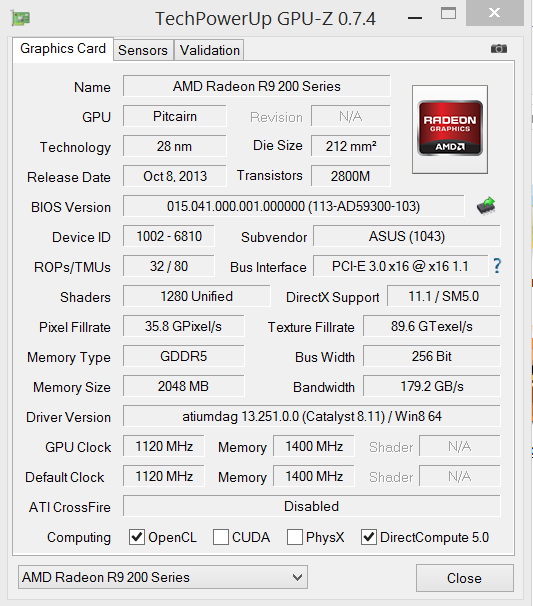Click the screenshot camera icon
Image resolution: width=533 pixels, height=606 pixels.
coord(499,49)
